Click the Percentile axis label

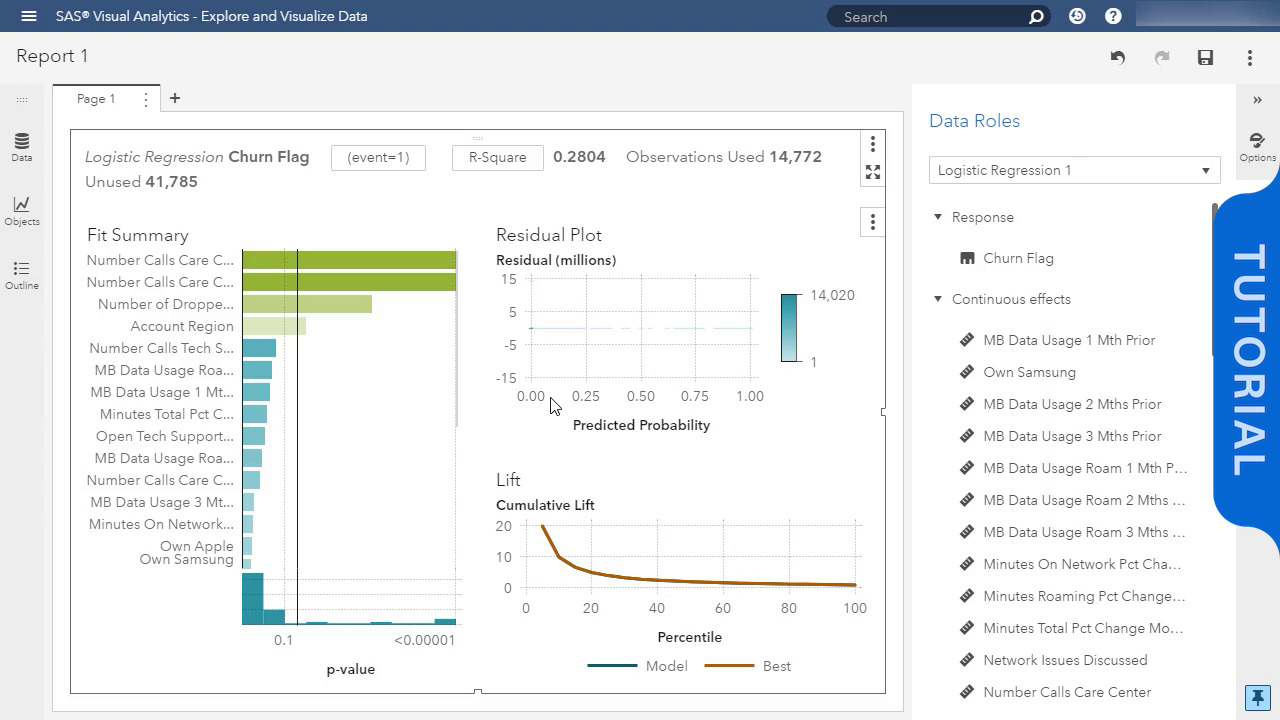[690, 637]
